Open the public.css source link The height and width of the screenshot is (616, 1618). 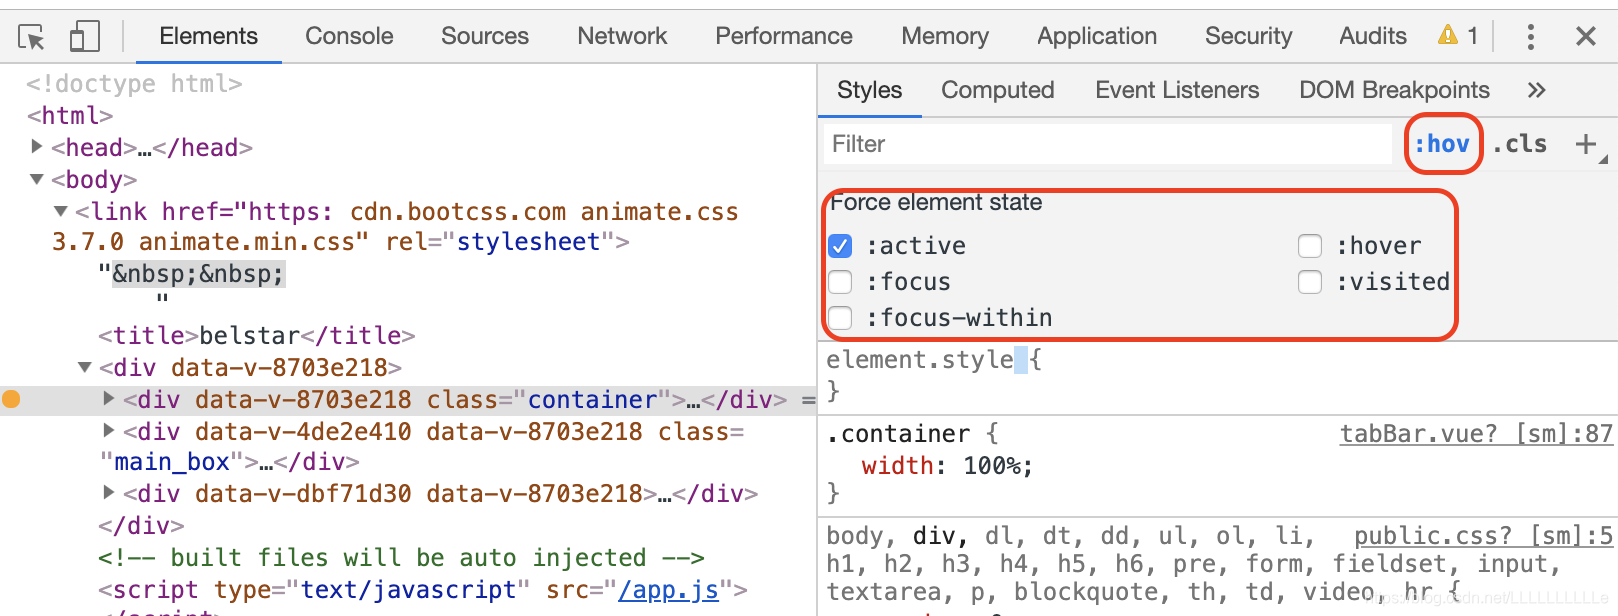1483,536
